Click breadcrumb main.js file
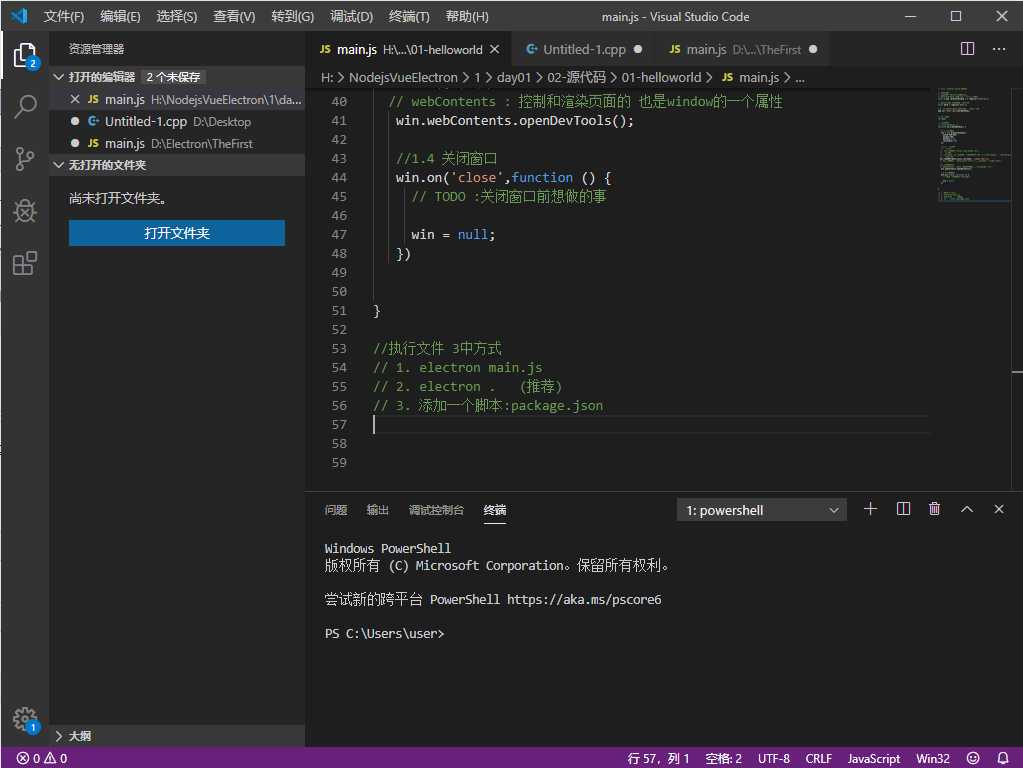The height and width of the screenshot is (768, 1023). [751, 78]
